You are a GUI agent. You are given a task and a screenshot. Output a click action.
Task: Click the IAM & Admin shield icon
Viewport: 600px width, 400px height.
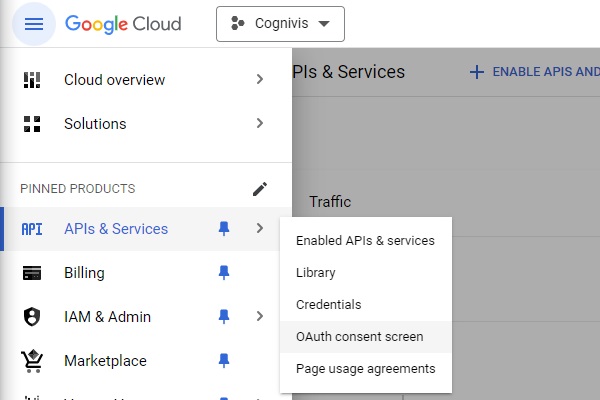pos(32,317)
